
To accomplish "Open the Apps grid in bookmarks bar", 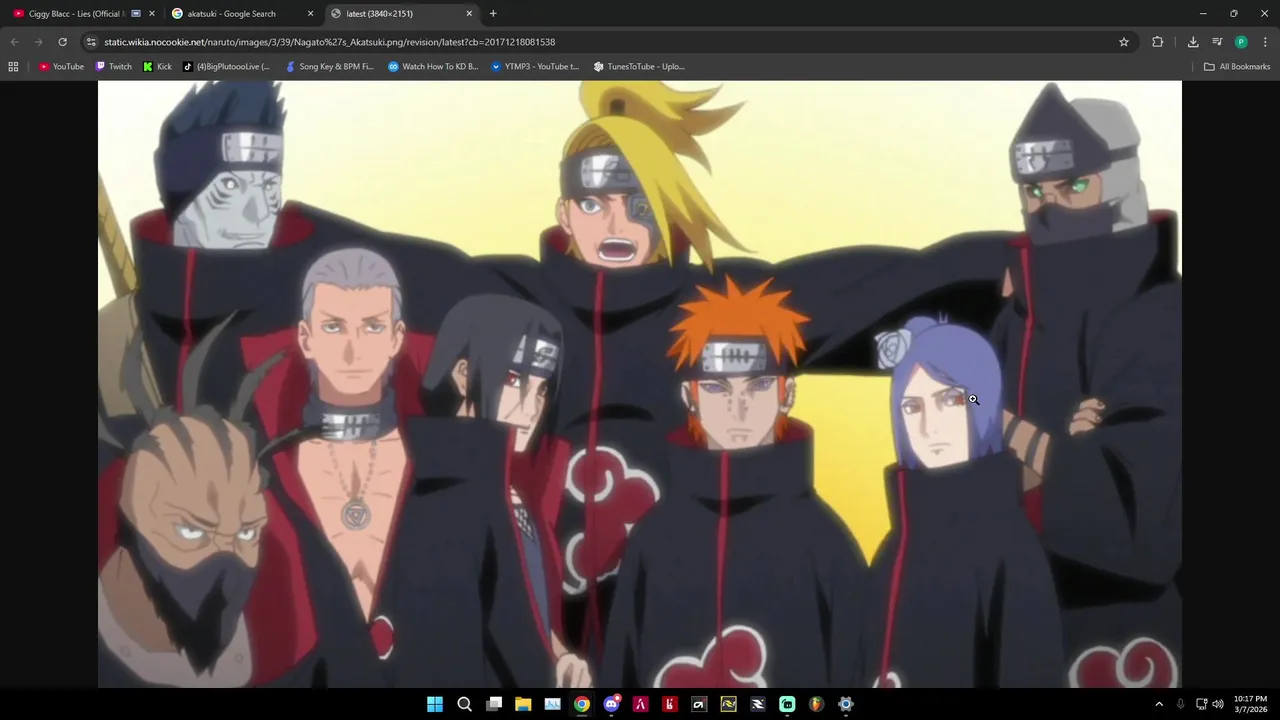I will [x=13, y=67].
